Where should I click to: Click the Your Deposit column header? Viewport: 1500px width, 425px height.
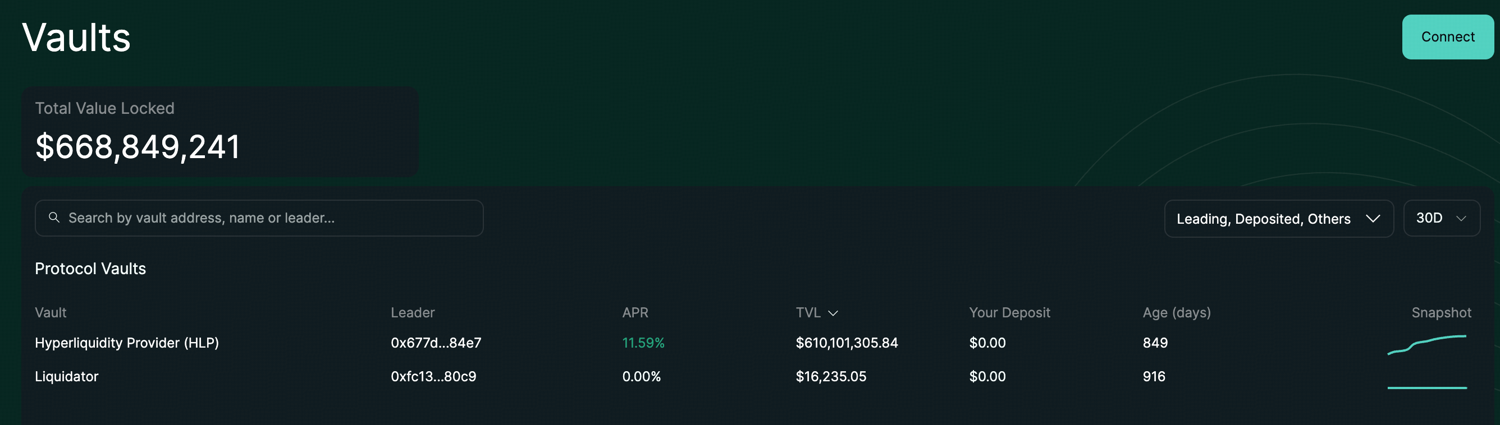pyautogui.click(x=1009, y=313)
